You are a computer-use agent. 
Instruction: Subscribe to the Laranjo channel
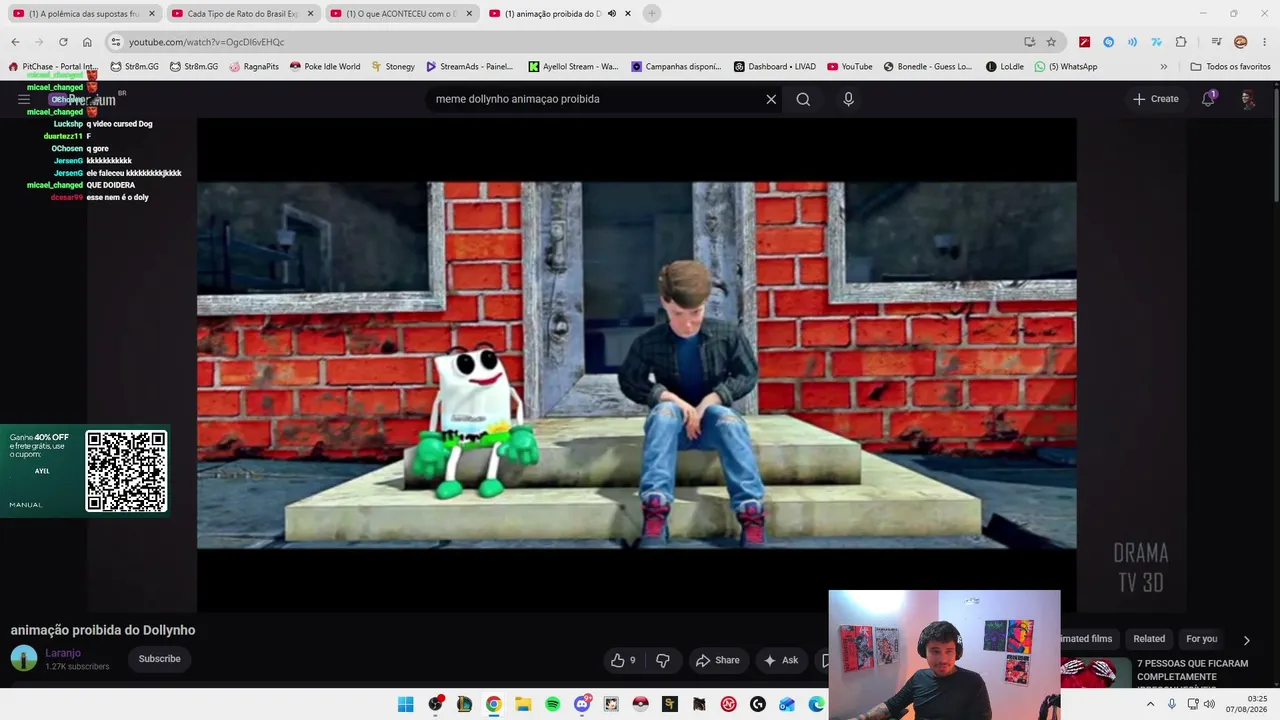[x=160, y=659]
